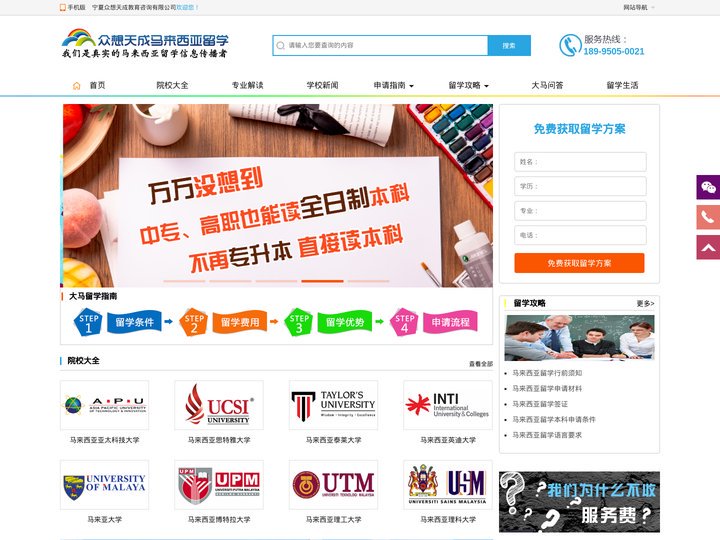This screenshot has width=720, height=540.
Task: Open STEP 1 留学条件 guide
Action: coord(118,322)
